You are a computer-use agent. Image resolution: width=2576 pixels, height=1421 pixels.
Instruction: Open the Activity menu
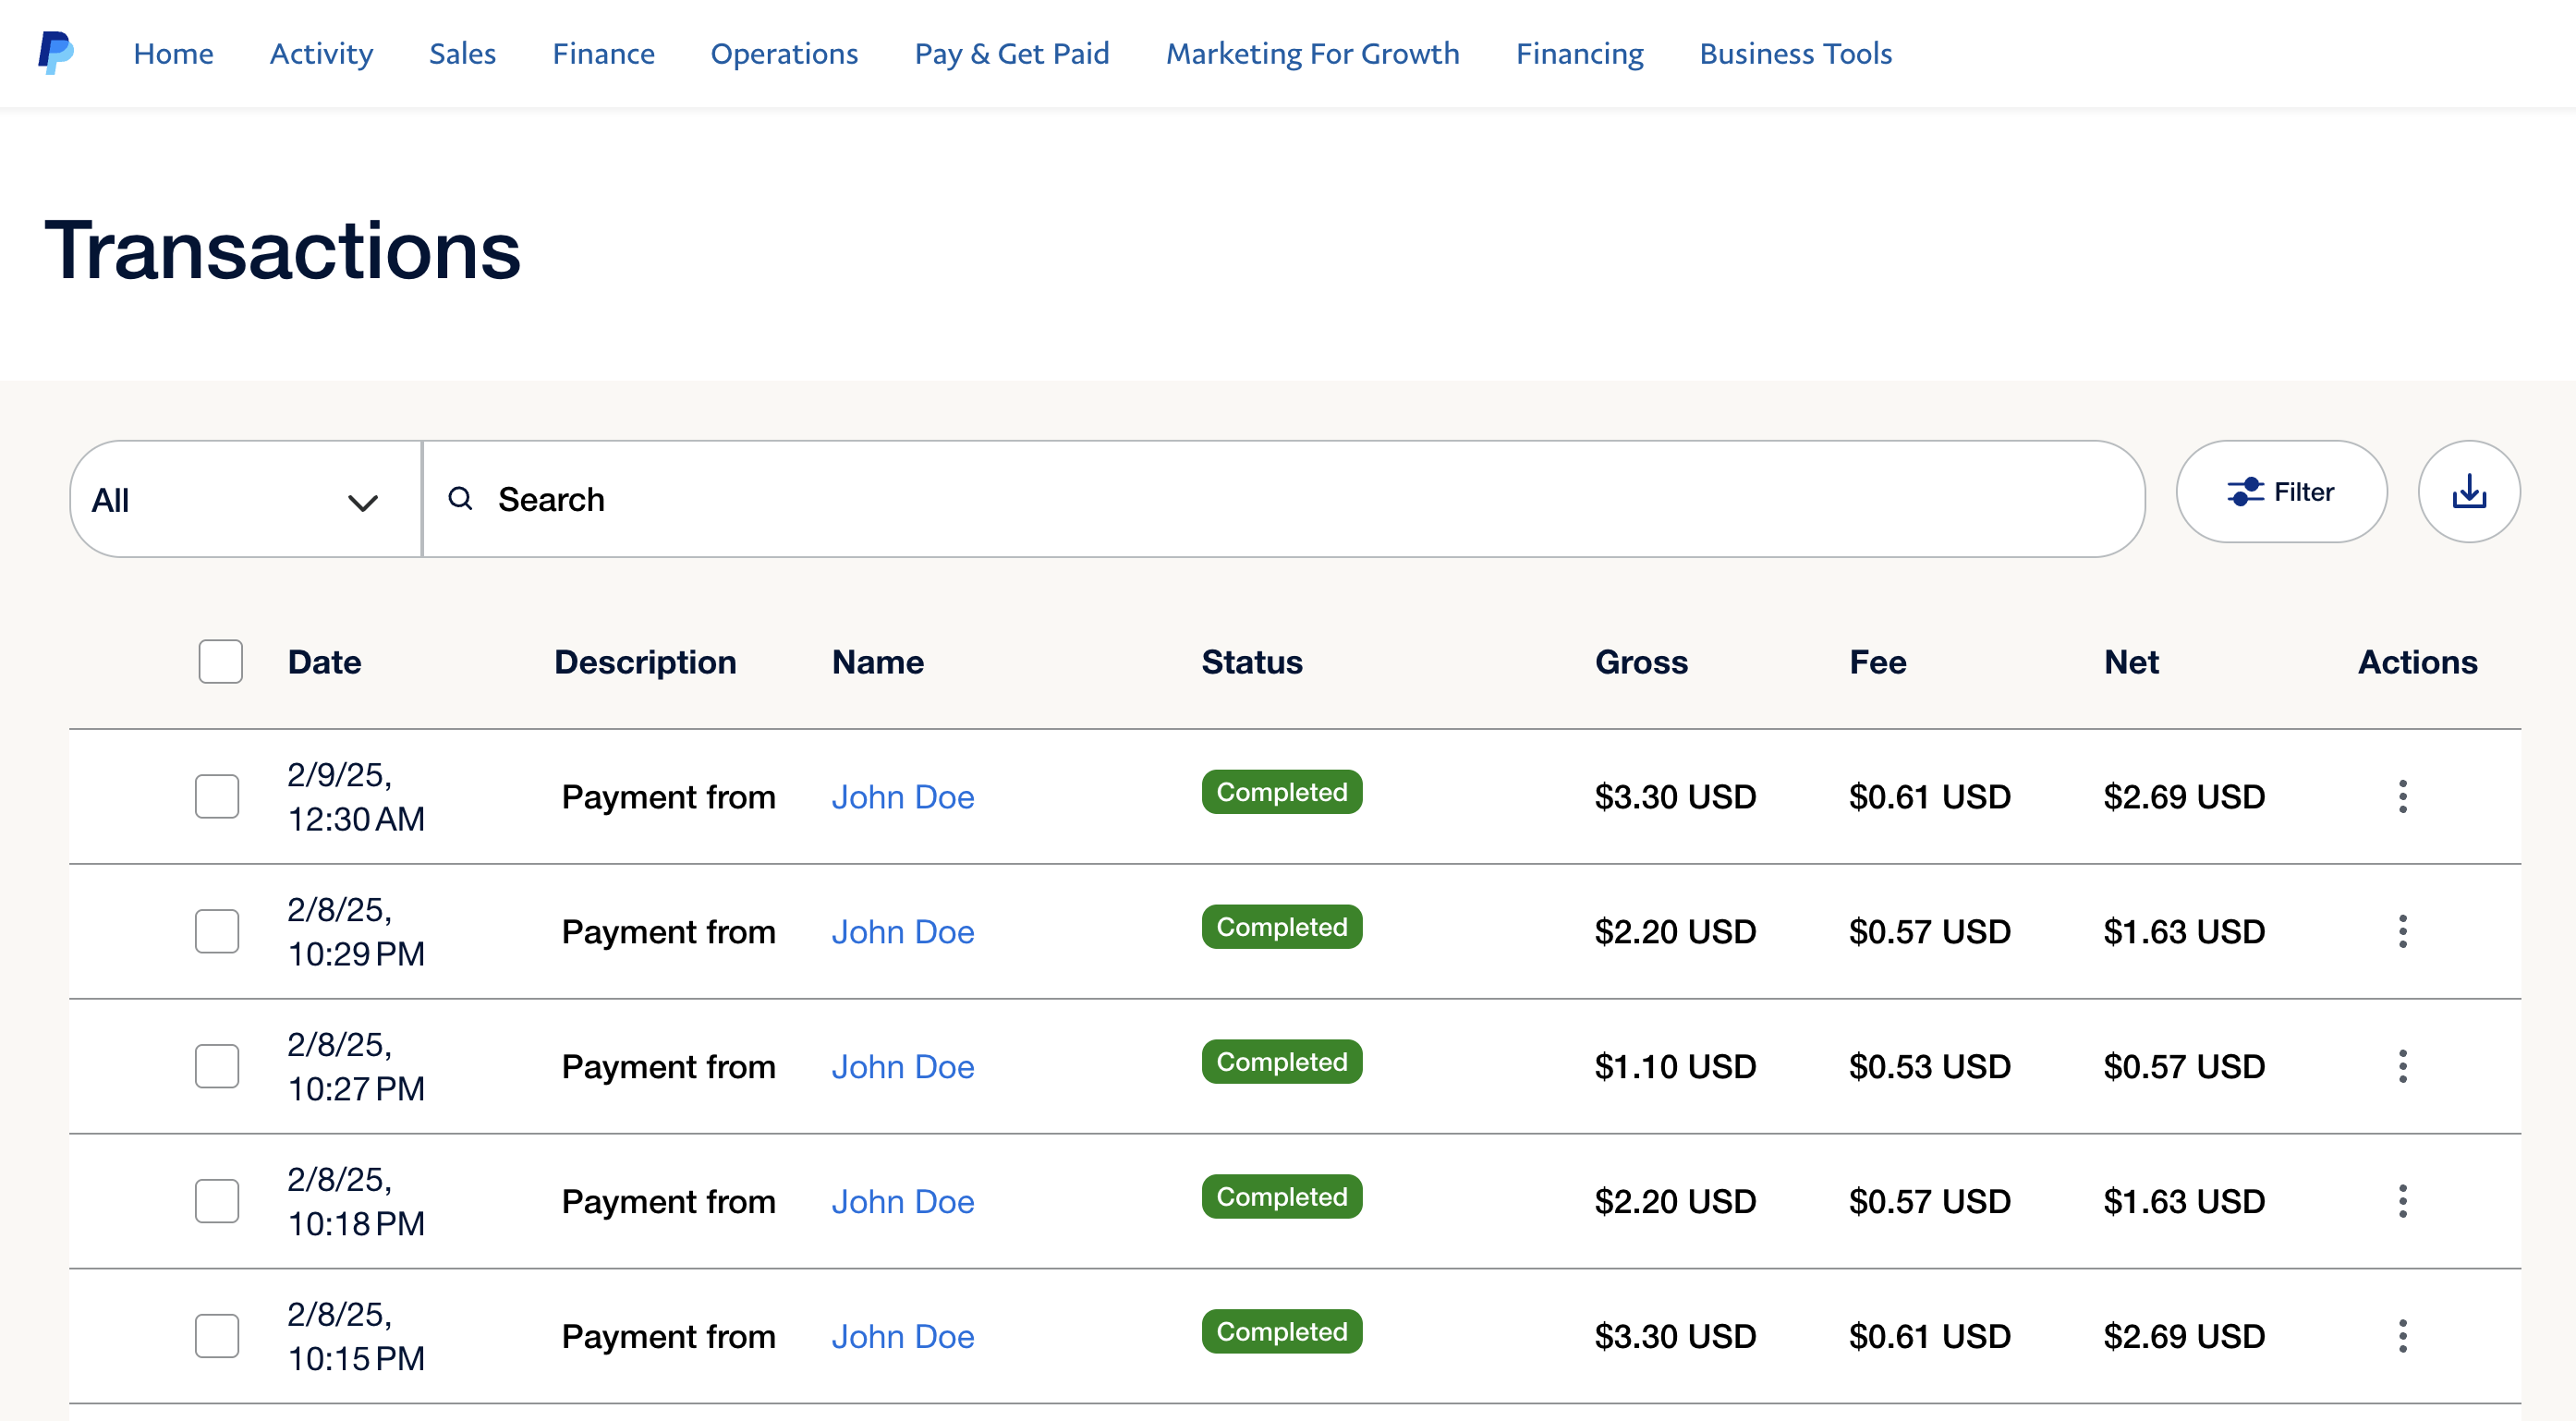coord(321,54)
